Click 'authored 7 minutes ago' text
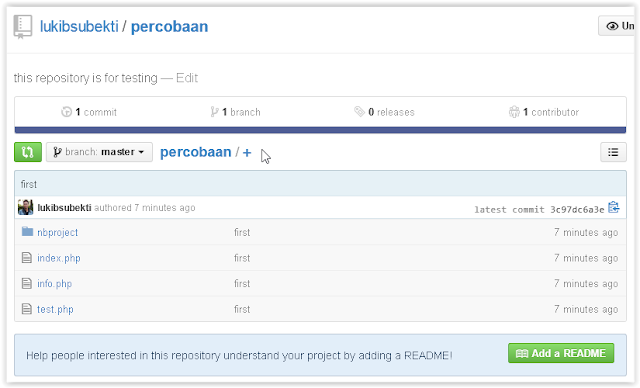 (x=144, y=208)
